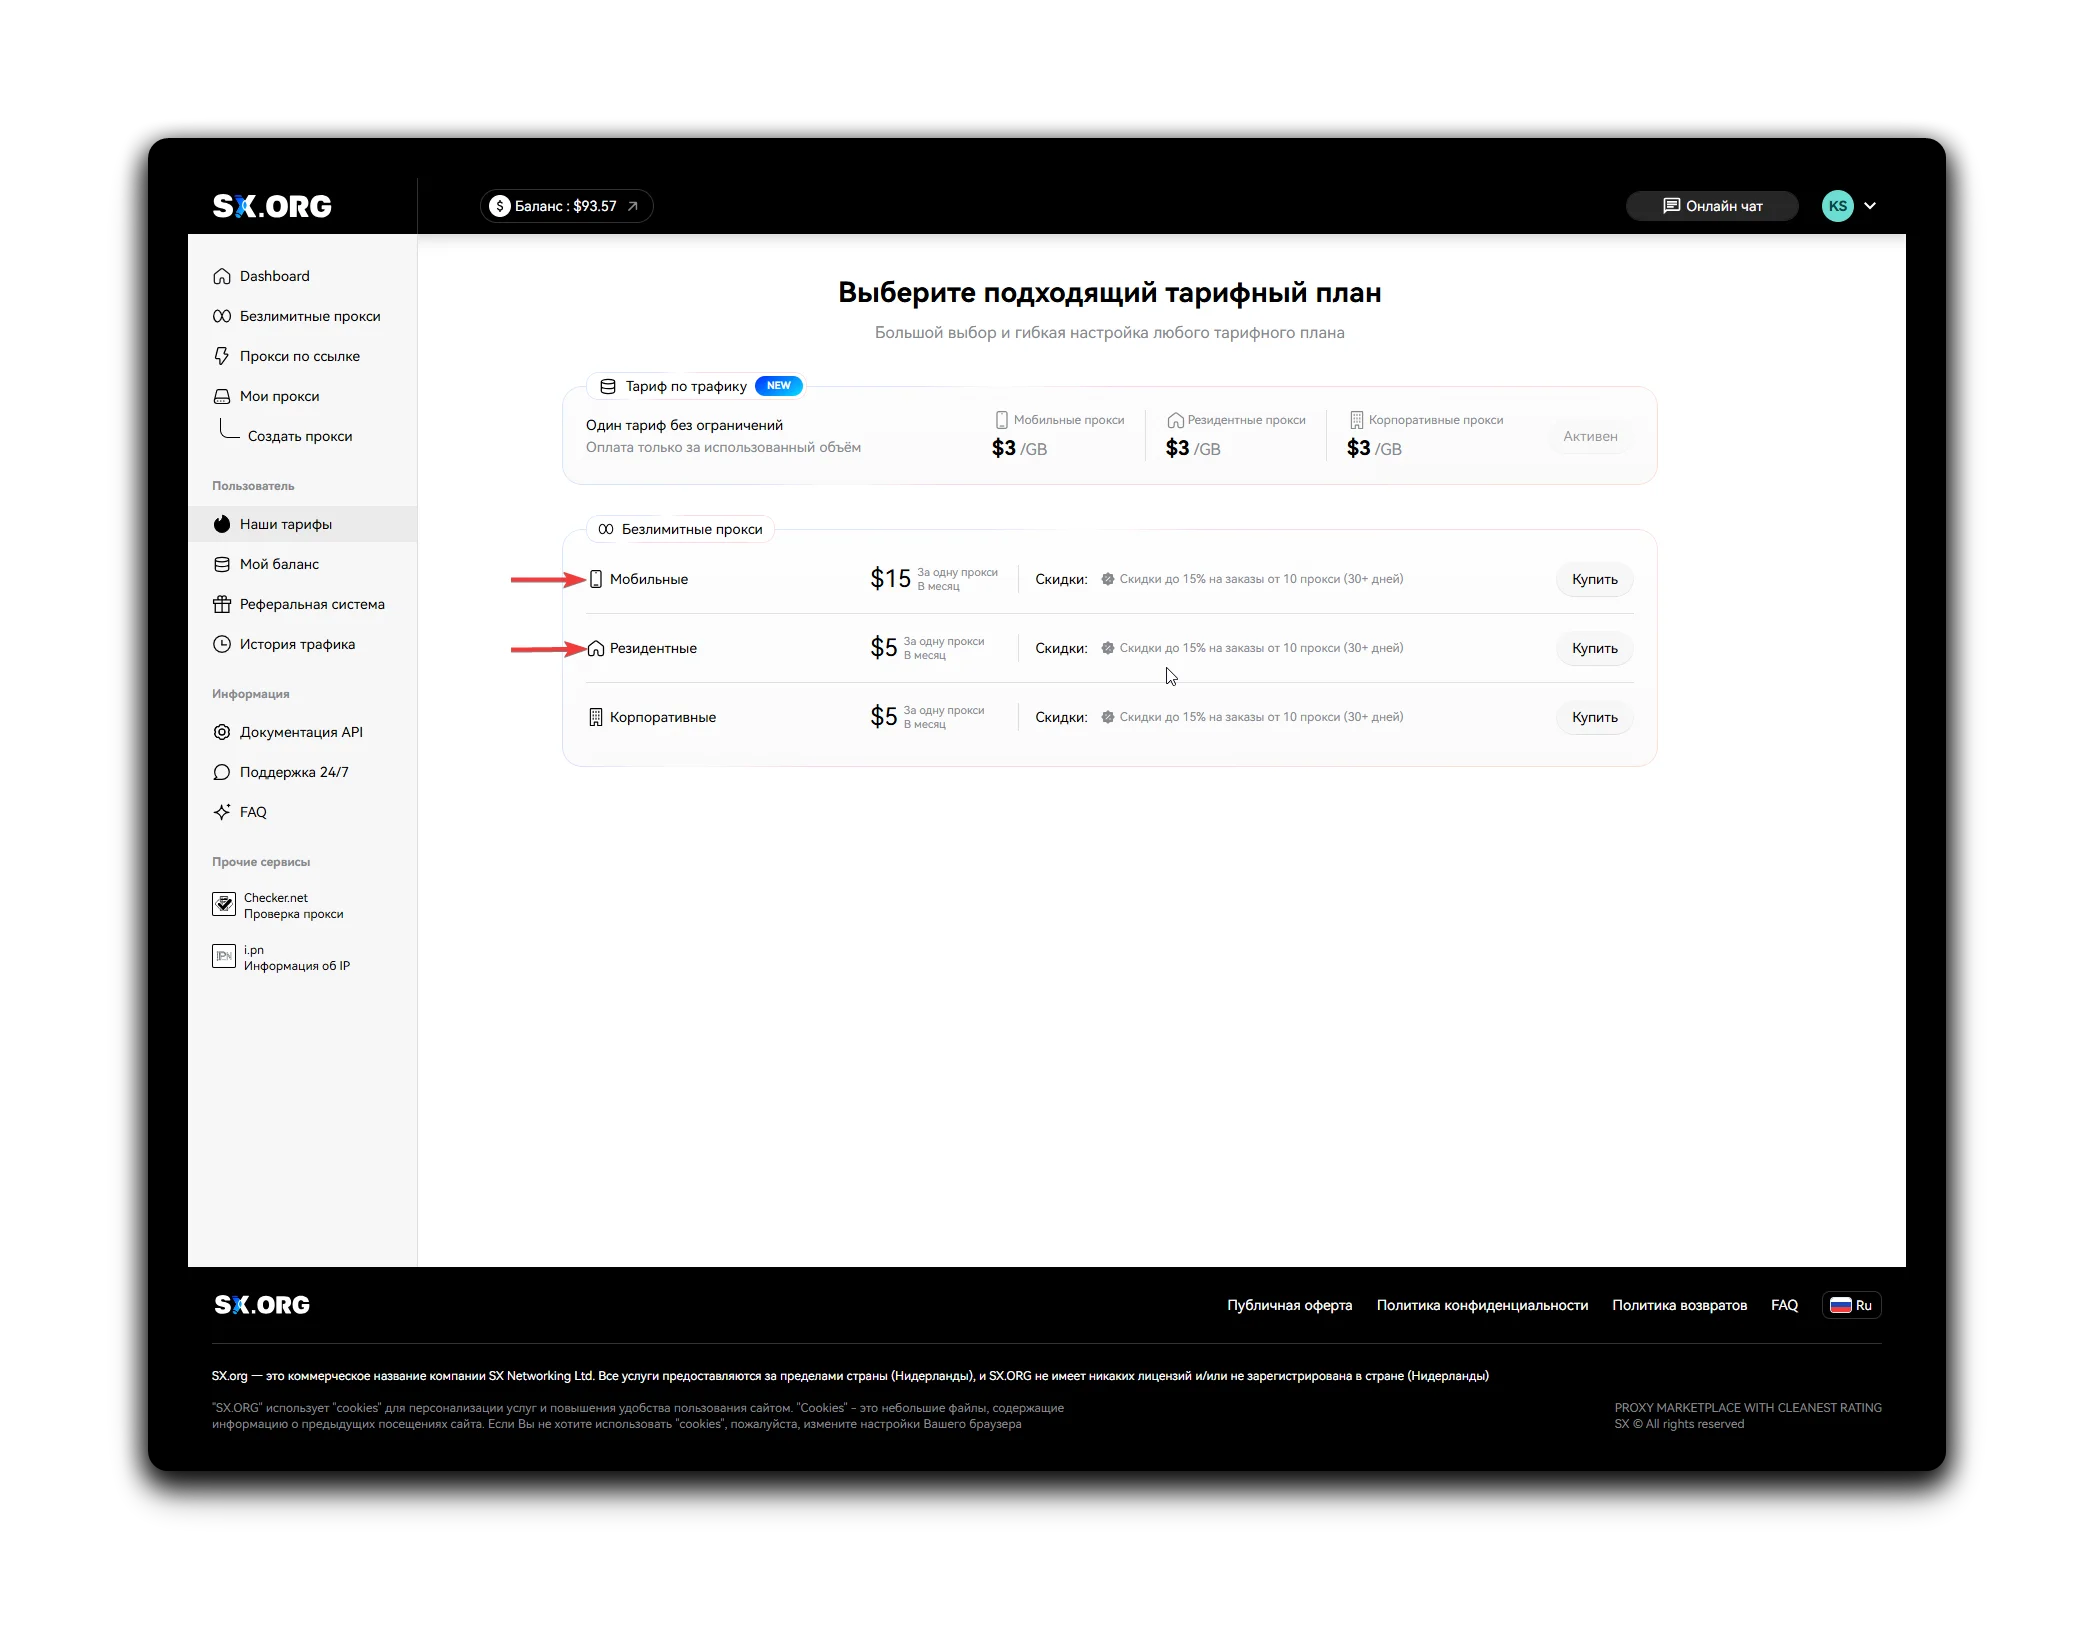Click the KS user avatar
2094x1629 pixels.
(1837, 206)
